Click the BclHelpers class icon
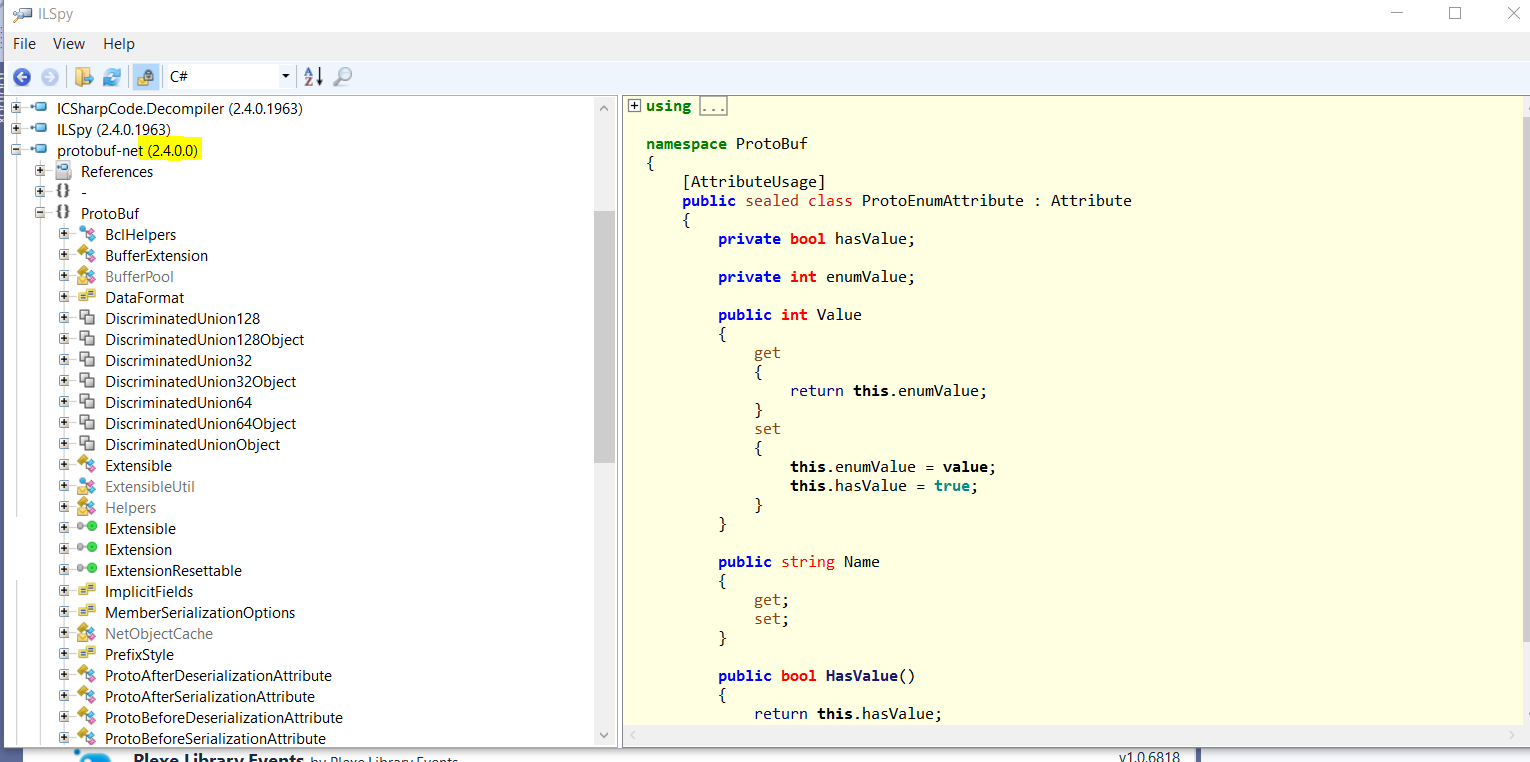 87,235
